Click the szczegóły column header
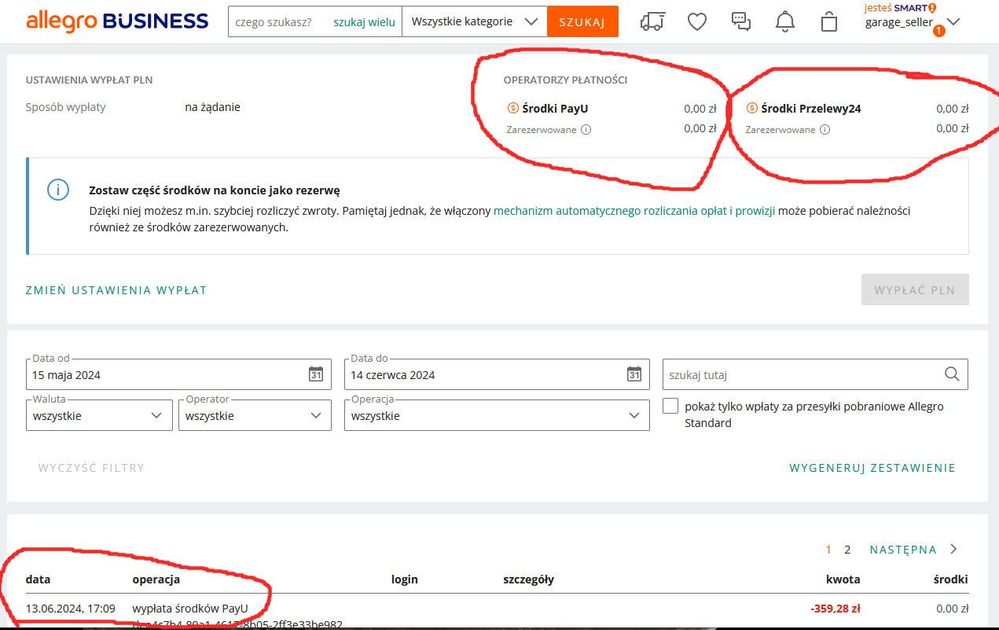 [528, 579]
